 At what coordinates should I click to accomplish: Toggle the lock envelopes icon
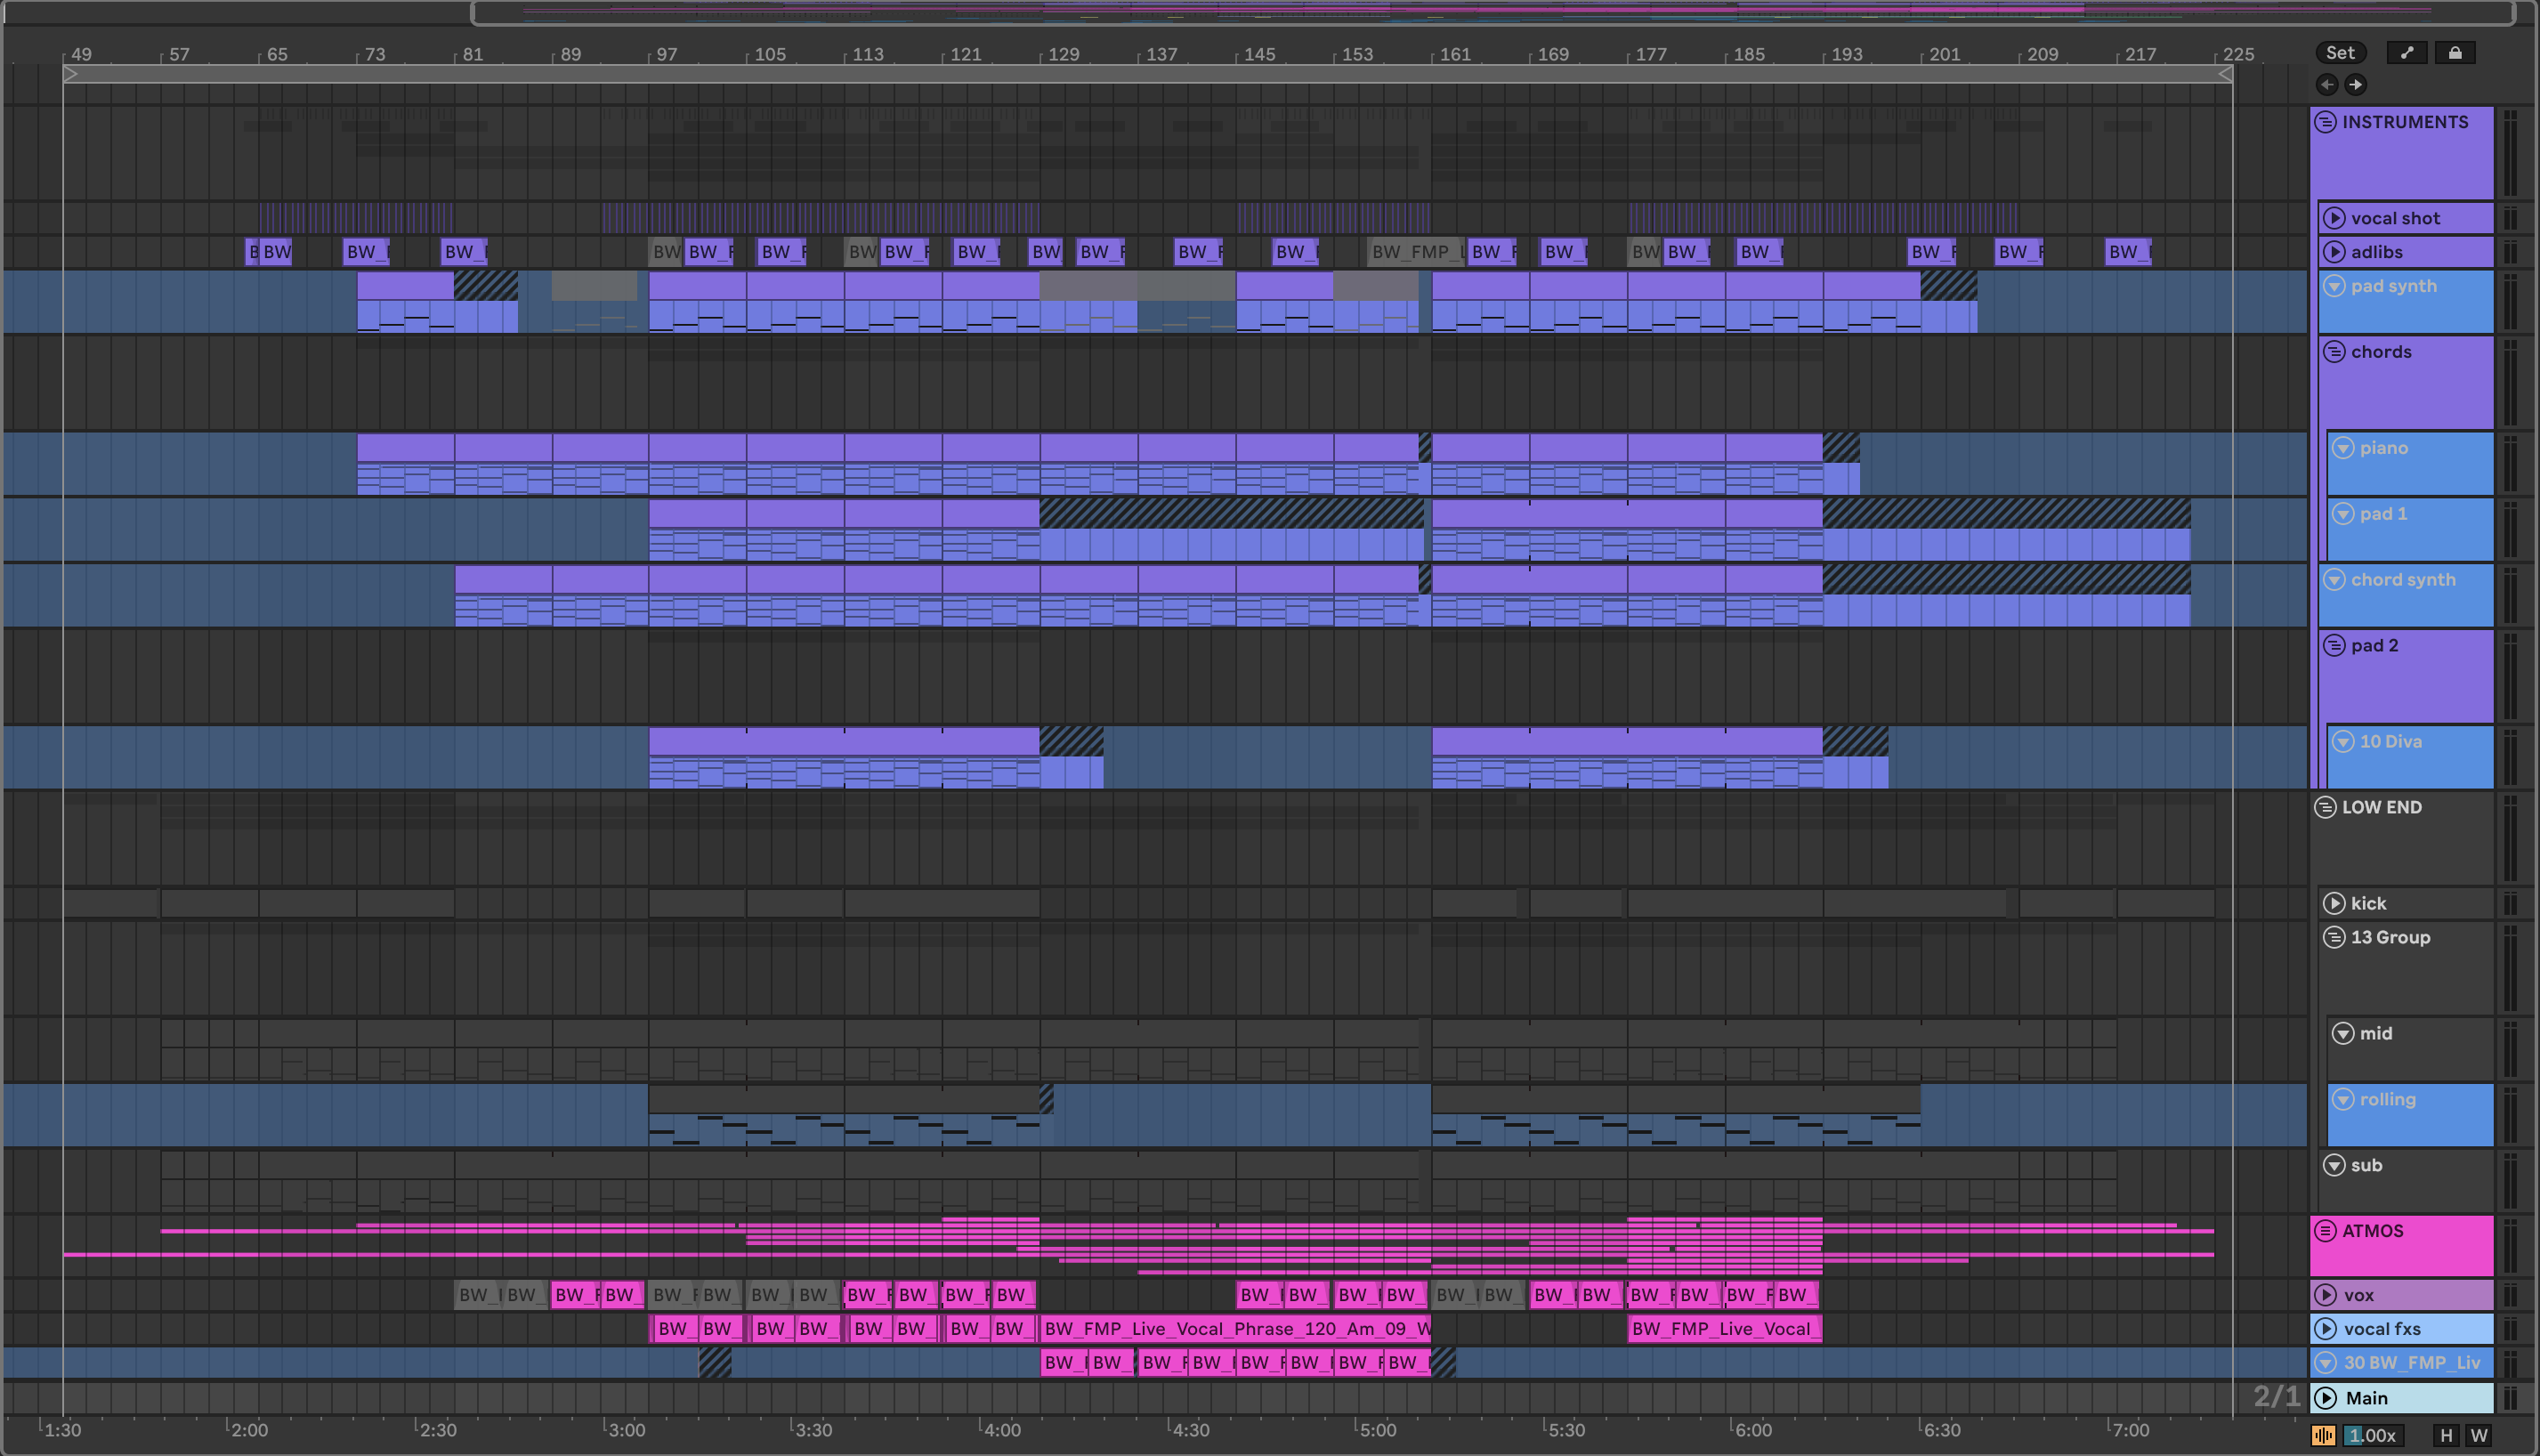[2455, 53]
